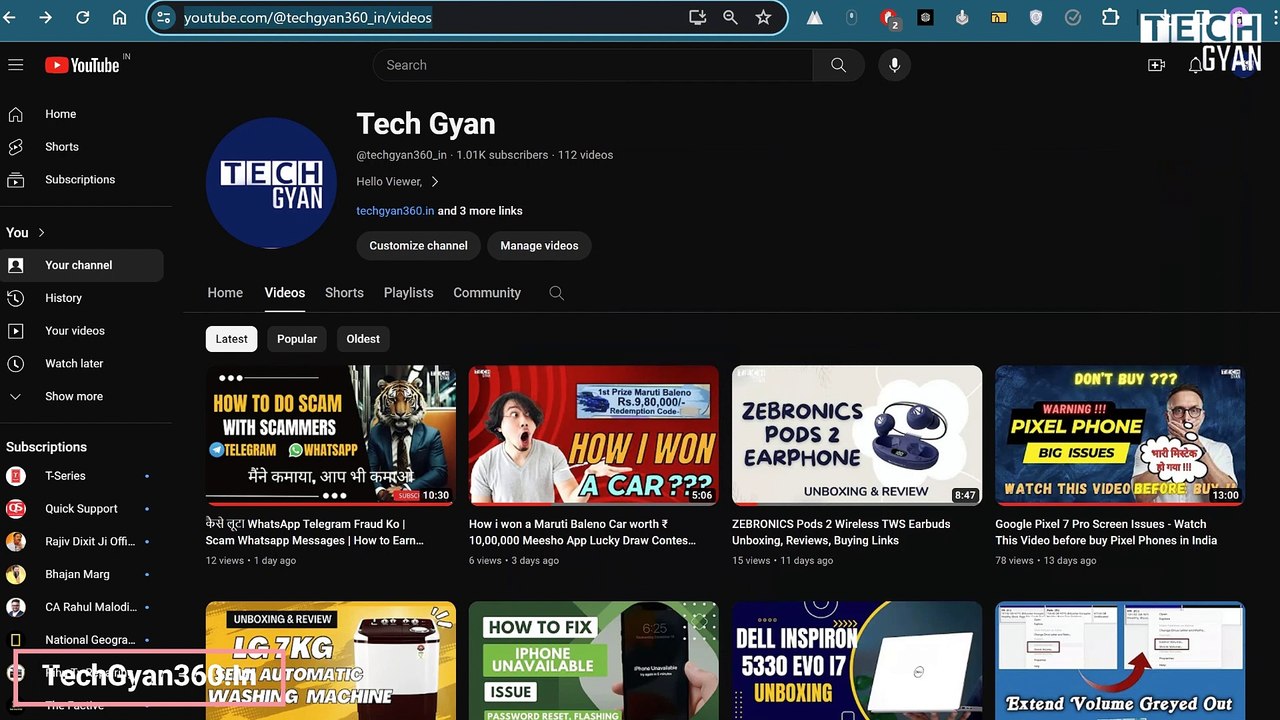Start voice search with microphone icon
This screenshot has width=1280, height=720.
[894, 65]
